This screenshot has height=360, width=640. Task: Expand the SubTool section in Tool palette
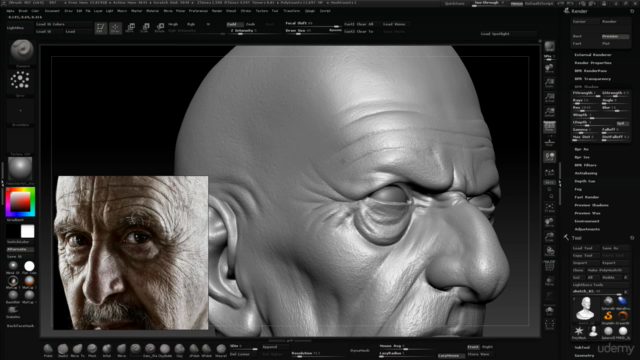coord(582,347)
